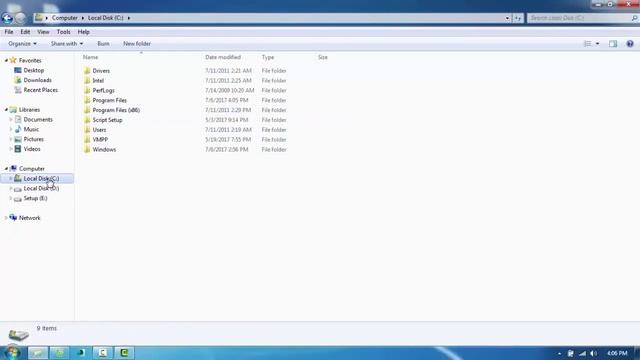Open Desktop in Favorites

pos(33,70)
